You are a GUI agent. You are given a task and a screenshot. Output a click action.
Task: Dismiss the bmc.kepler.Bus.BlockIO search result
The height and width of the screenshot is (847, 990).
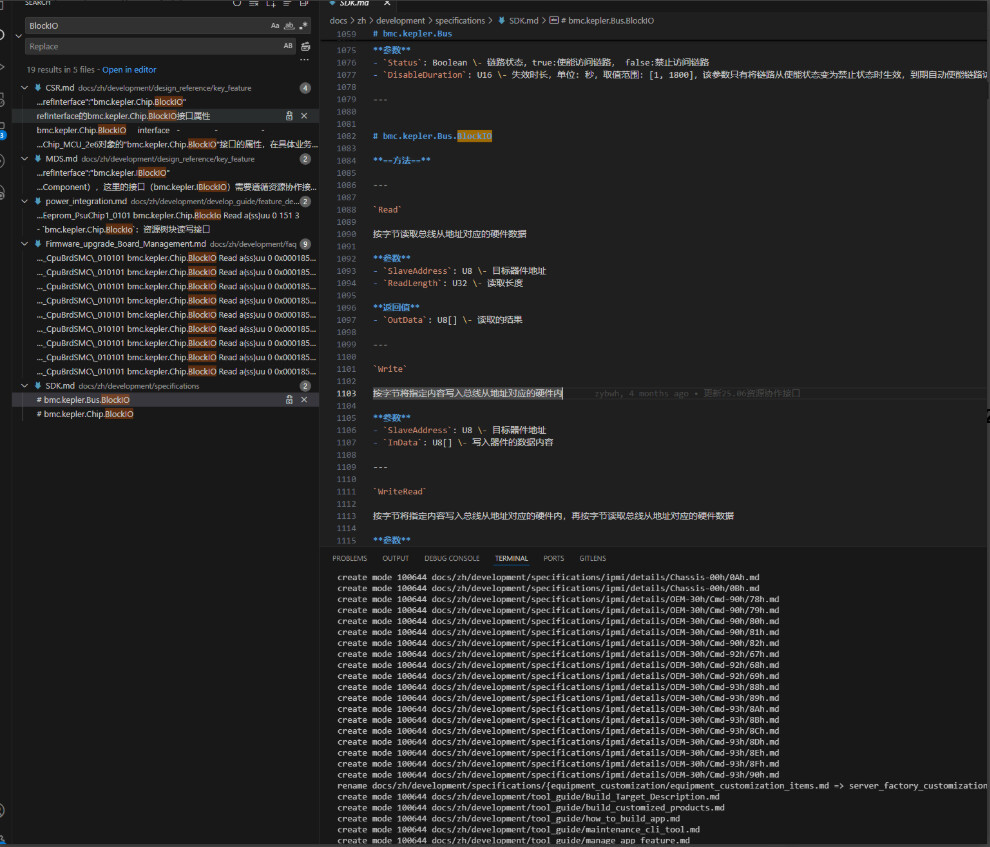pos(304,400)
